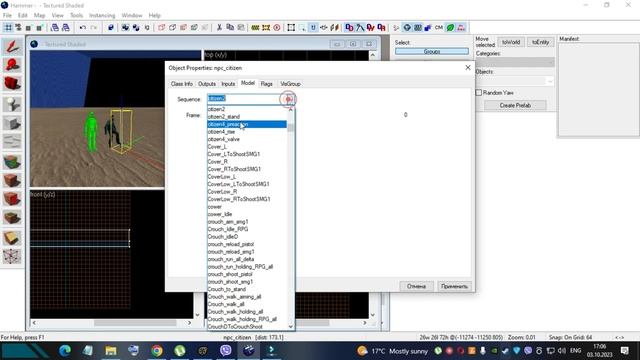The image size is (640, 360).
Task: Toggle the 2D grid display
Action: coord(8,28)
